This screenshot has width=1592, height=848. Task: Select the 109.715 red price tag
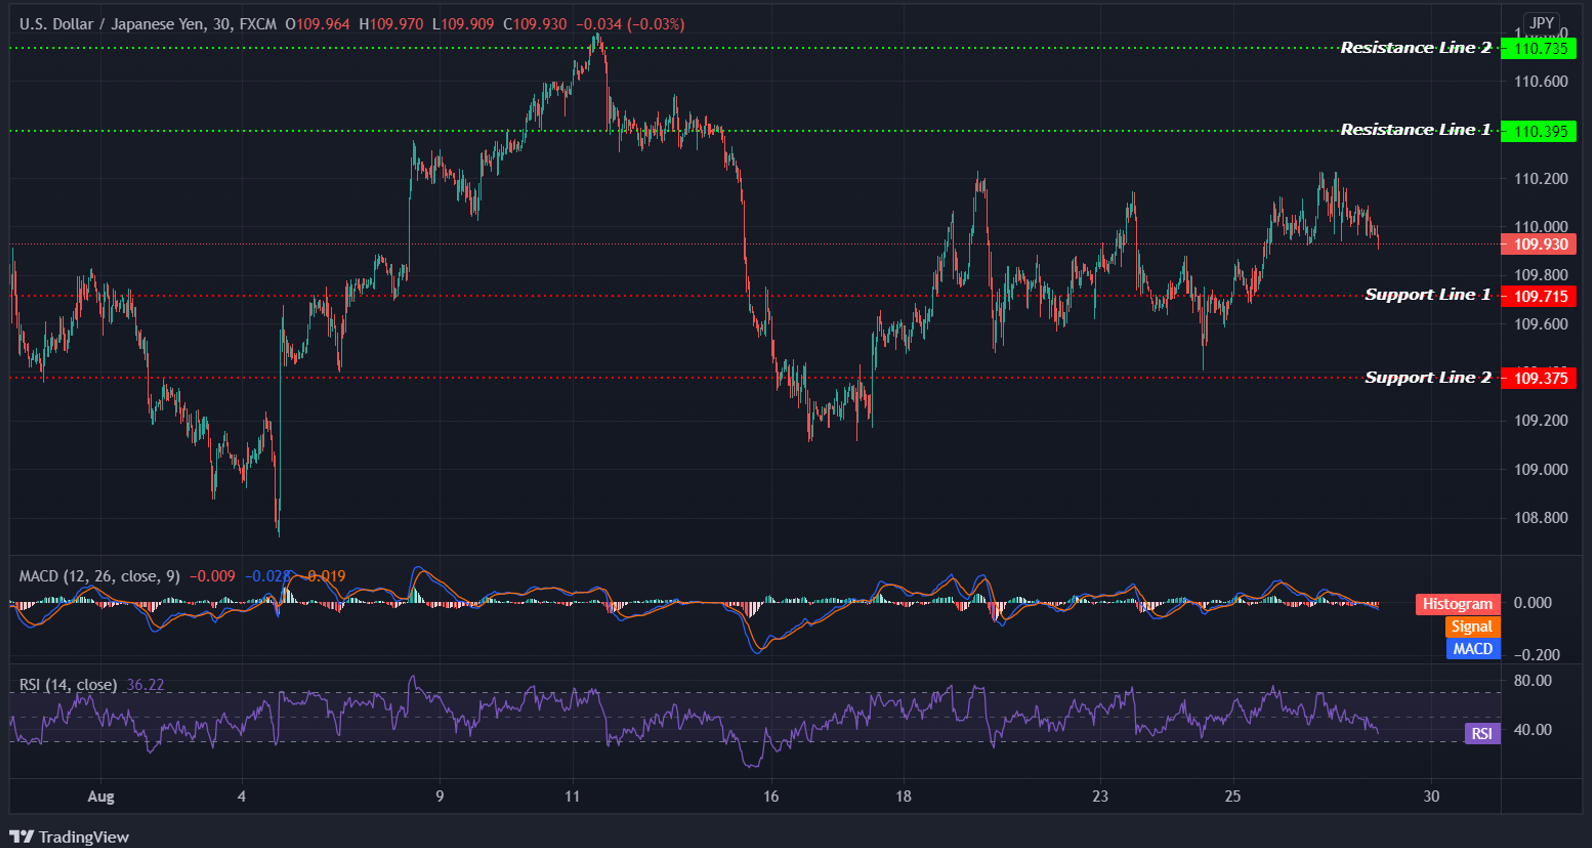[x=1539, y=296]
